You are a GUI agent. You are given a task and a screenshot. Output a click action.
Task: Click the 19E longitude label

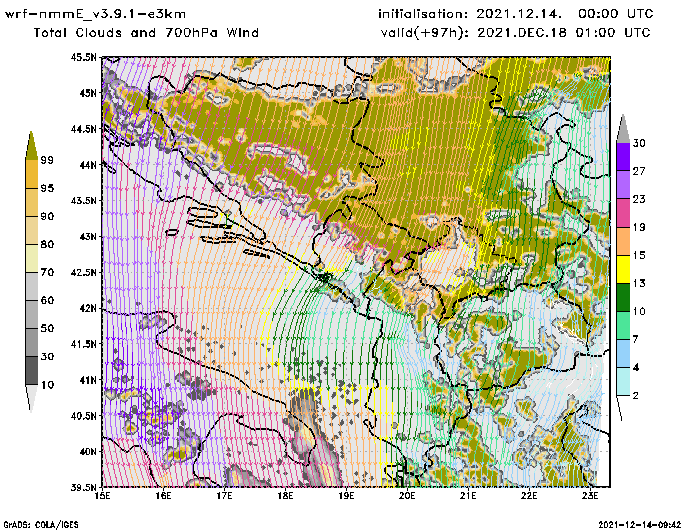(346, 496)
